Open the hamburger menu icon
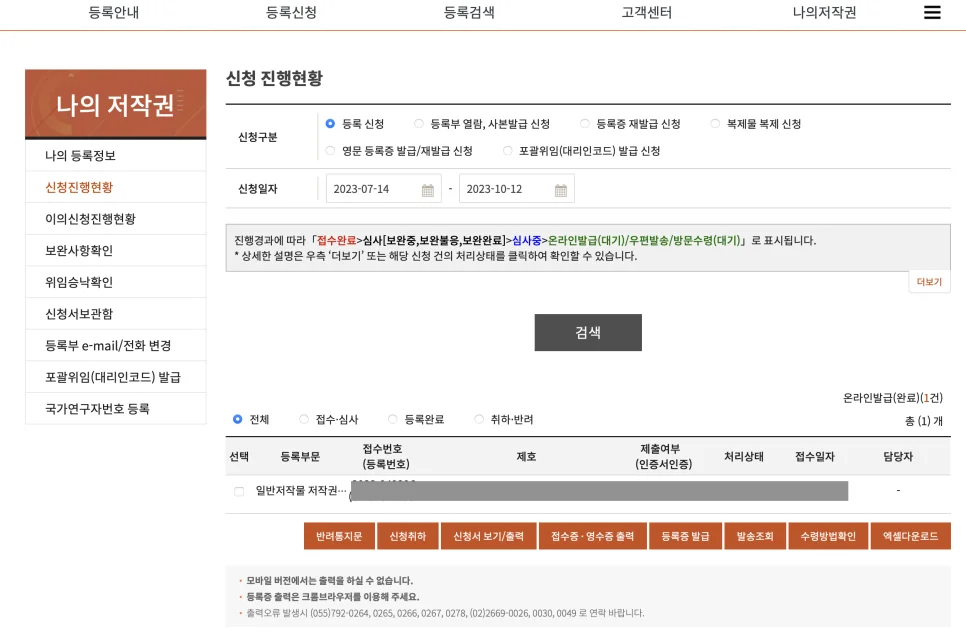The height and width of the screenshot is (639, 966). 932,13
